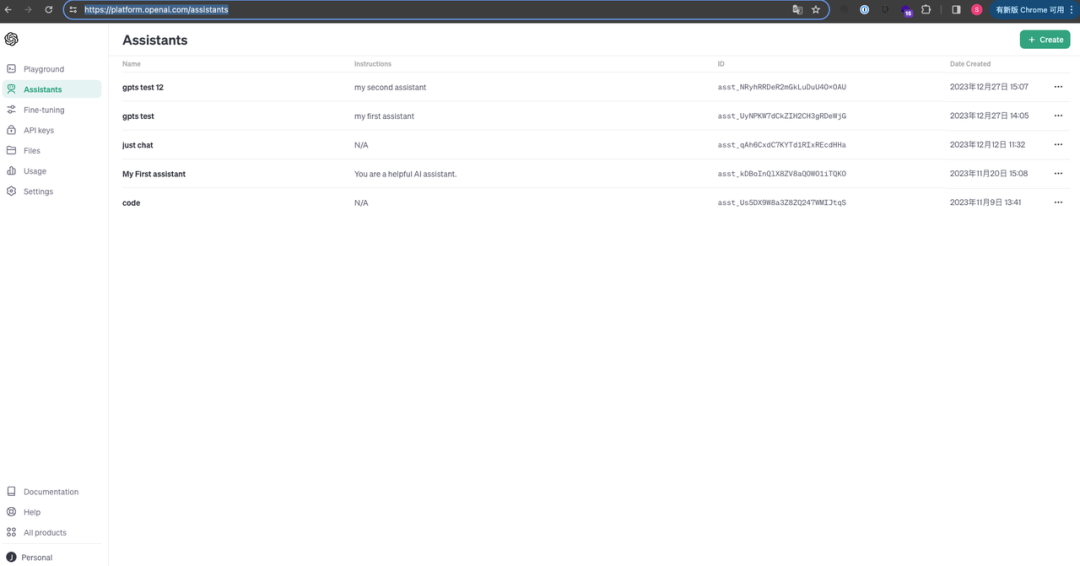This screenshot has height=566, width=1080.
Task: Reload the page with the refresh icon
Action: click(x=48, y=10)
